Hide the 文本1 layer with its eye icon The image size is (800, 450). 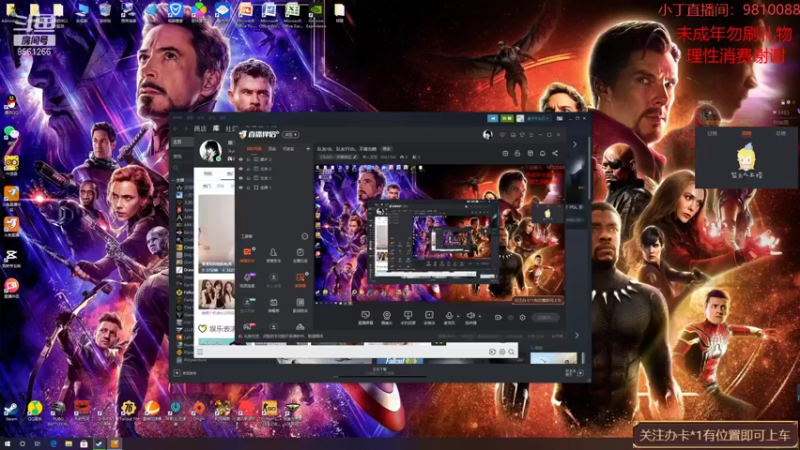click(241, 178)
